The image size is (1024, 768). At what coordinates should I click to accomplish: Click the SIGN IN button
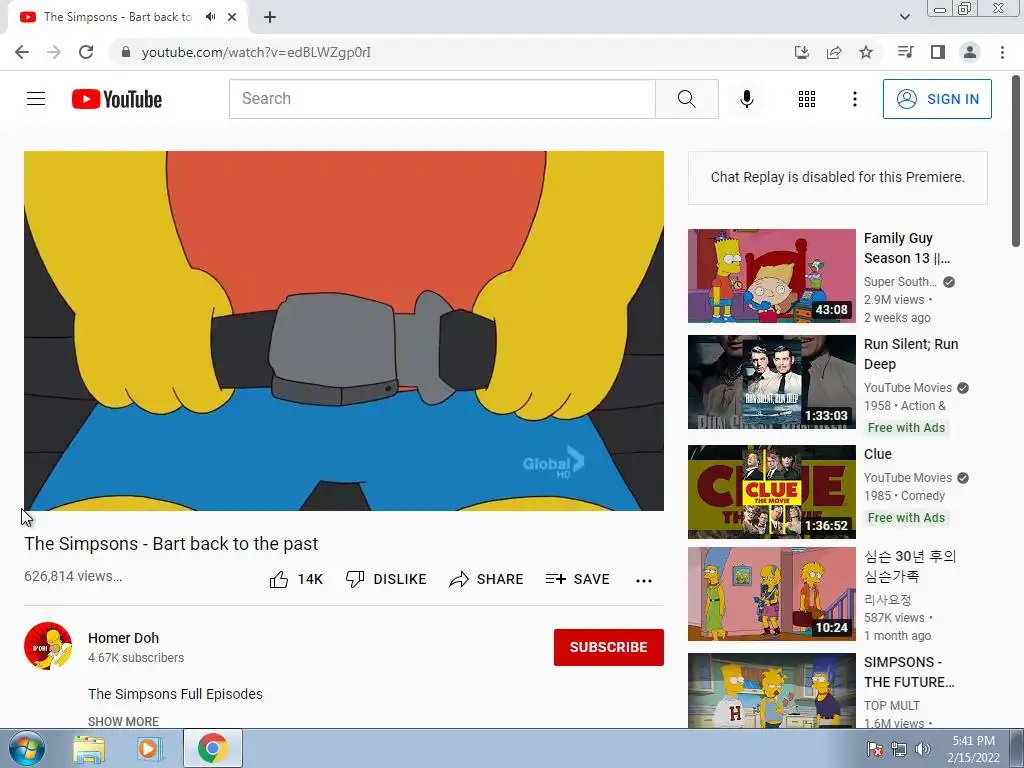(x=937, y=99)
